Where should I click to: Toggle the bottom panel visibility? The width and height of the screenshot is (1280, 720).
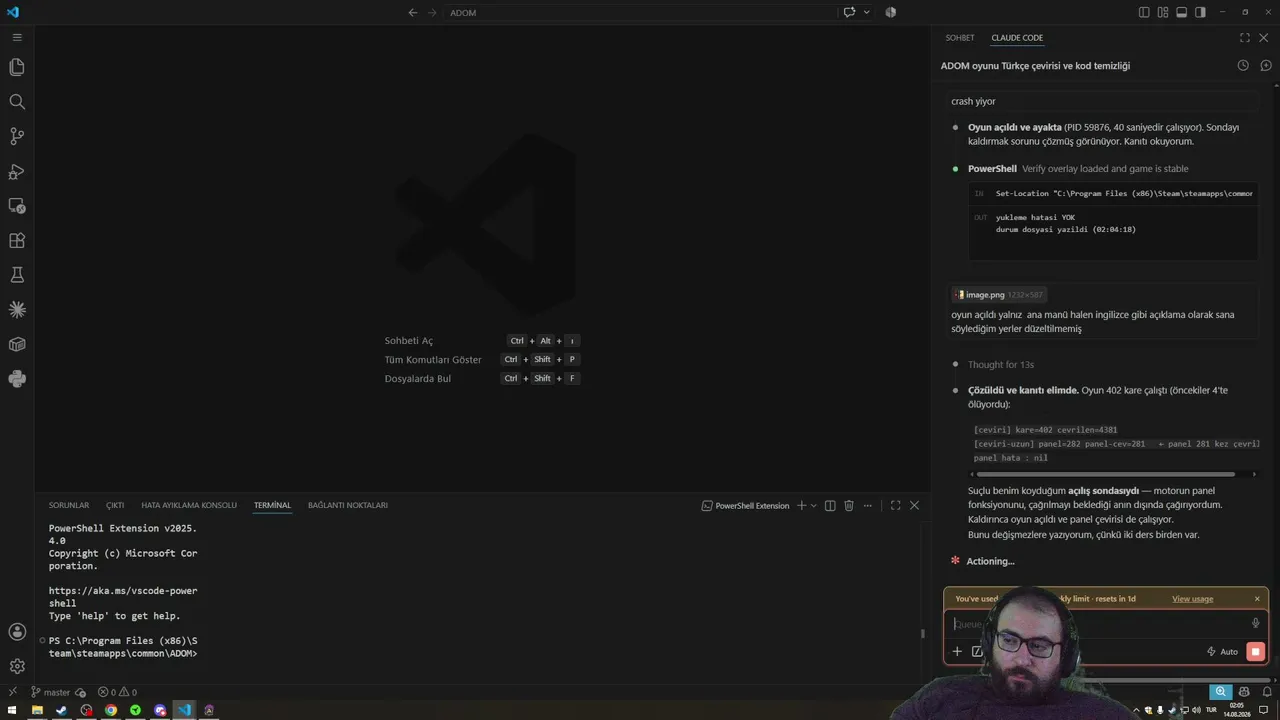point(1181,12)
